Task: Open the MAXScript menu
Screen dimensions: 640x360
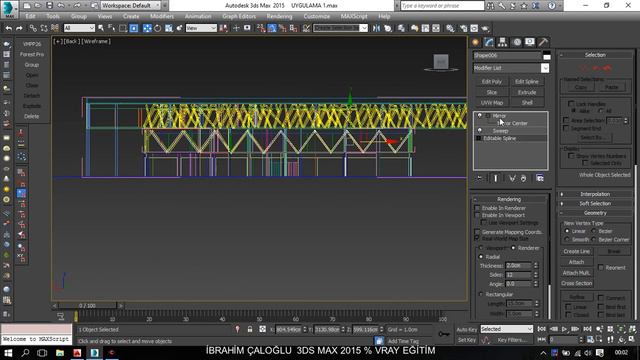Action: (x=354, y=16)
